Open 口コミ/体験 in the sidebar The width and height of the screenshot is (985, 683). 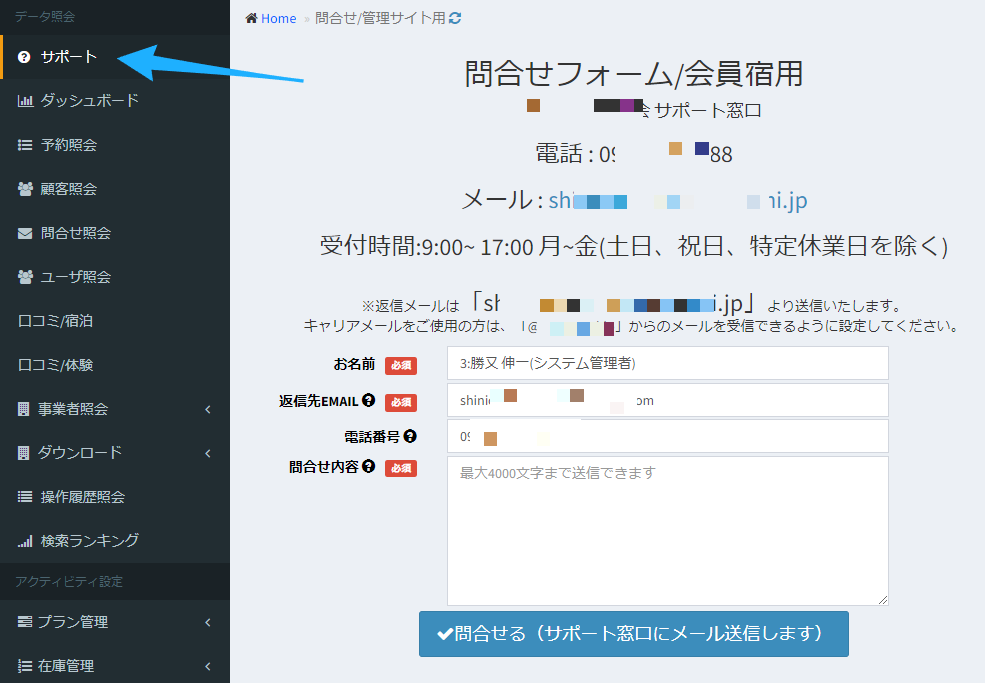(x=115, y=365)
